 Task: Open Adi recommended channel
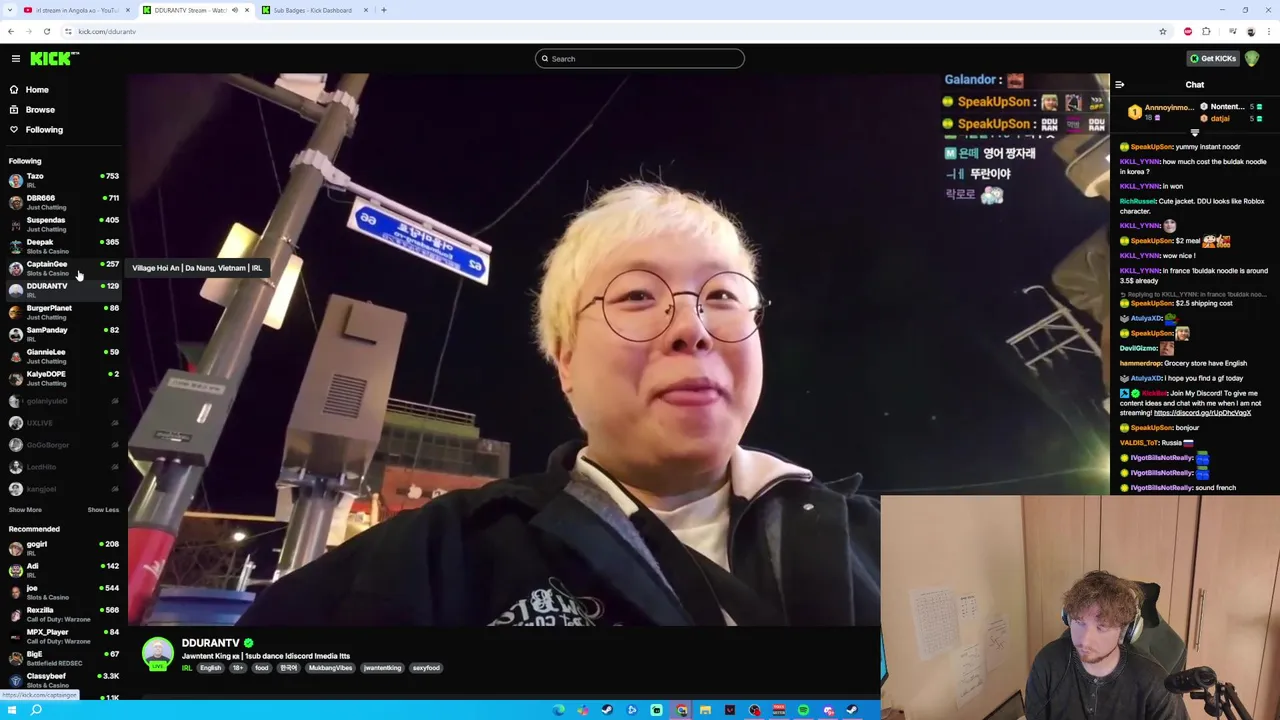click(x=62, y=570)
